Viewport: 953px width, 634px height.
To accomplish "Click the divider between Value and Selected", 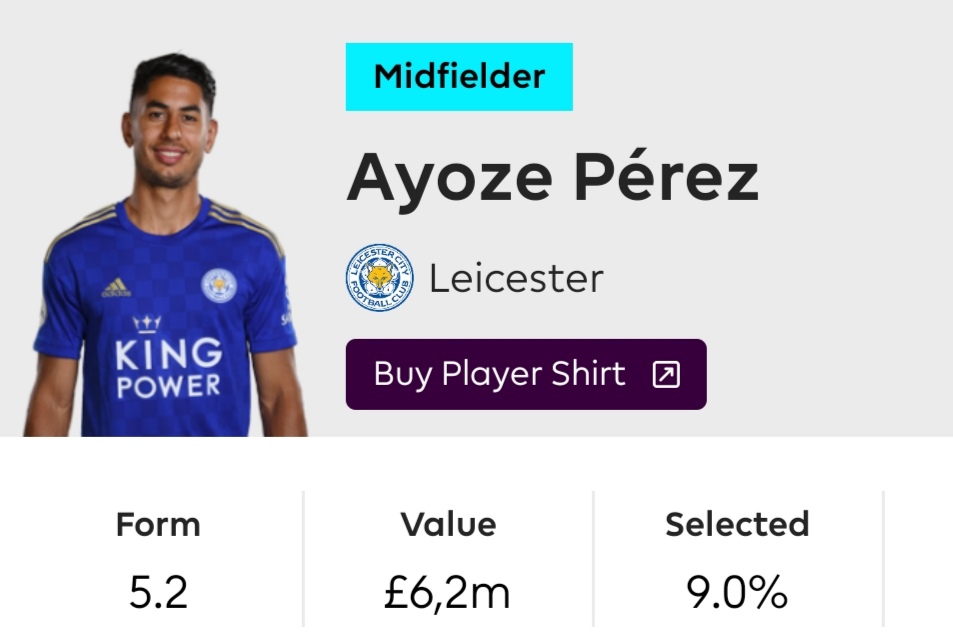I will (593, 559).
